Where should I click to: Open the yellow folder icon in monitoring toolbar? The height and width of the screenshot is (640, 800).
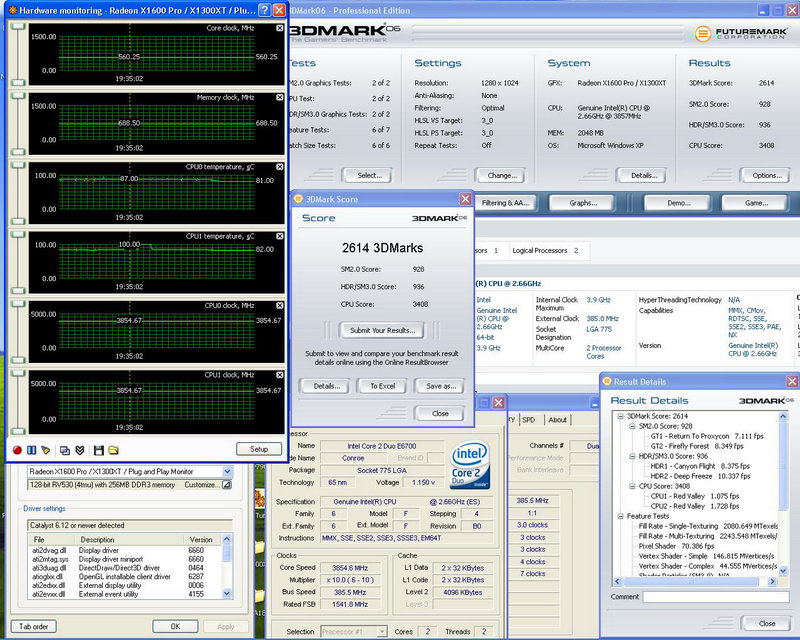click(113, 450)
